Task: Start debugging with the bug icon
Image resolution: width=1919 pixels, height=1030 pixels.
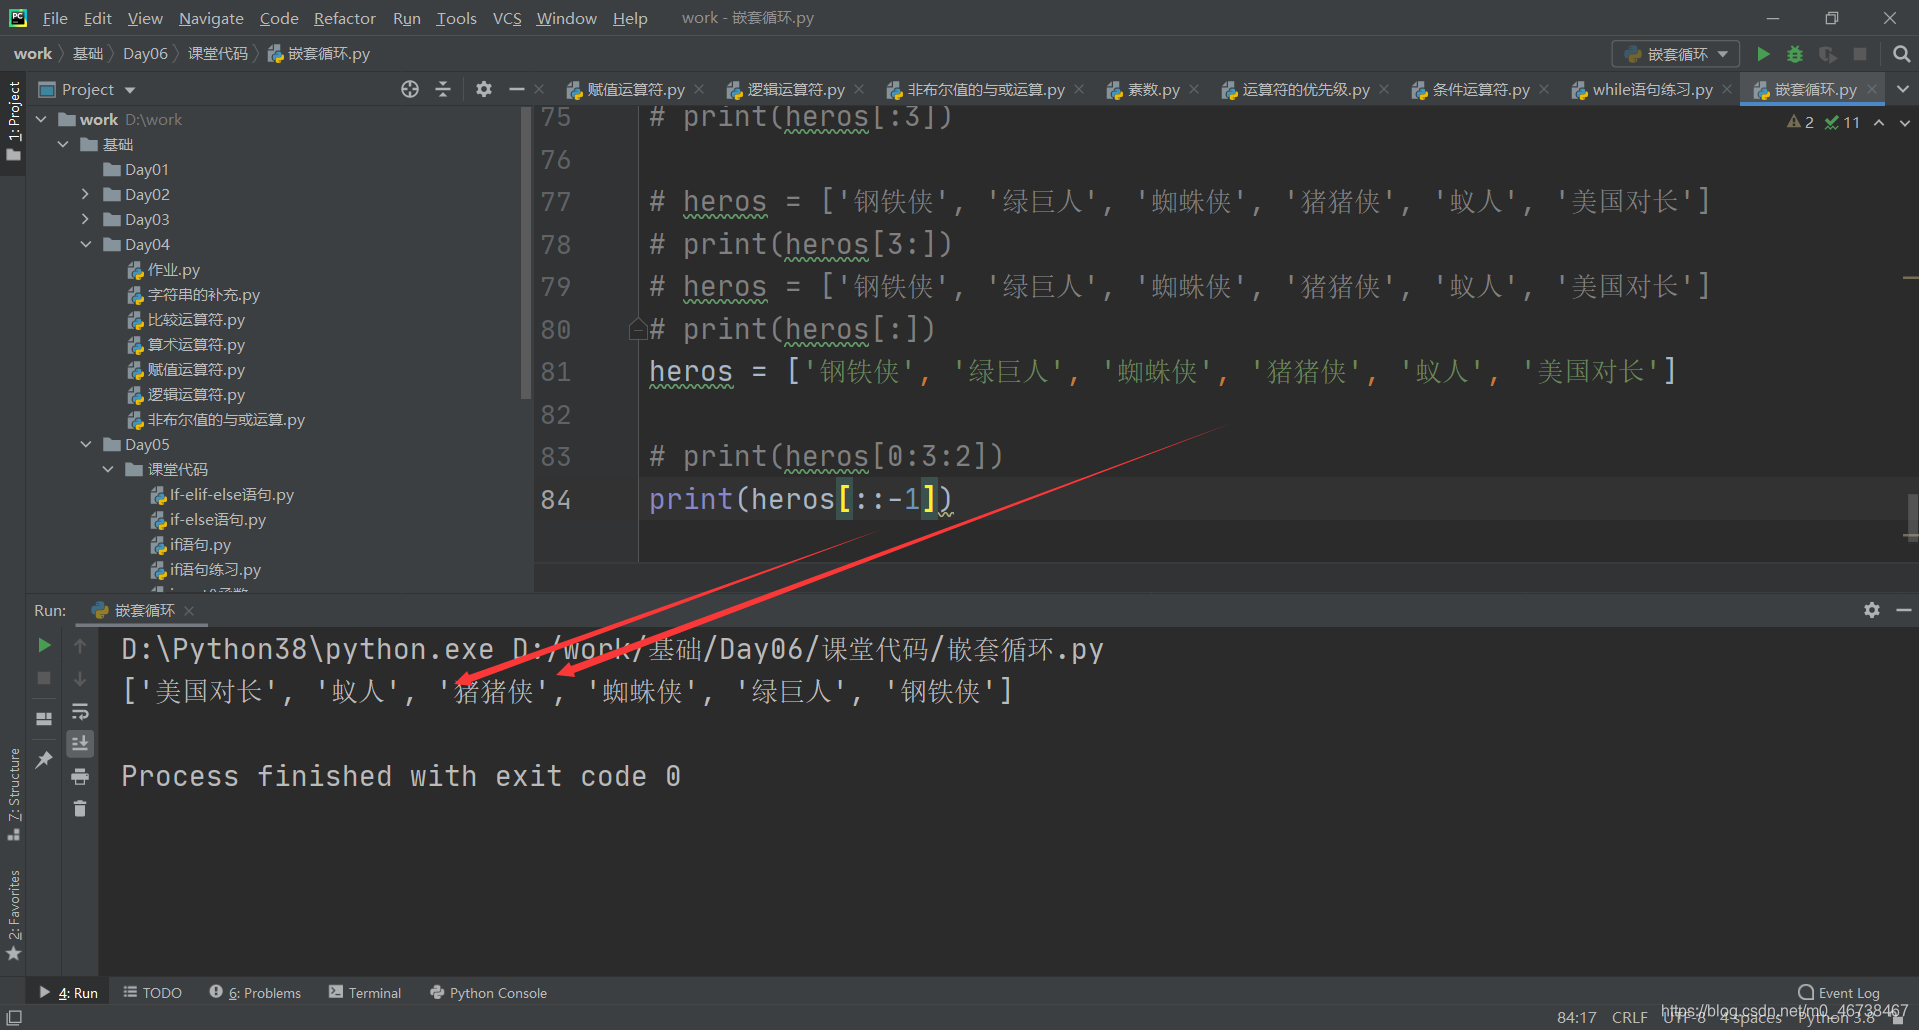Action: click(x=1795, y=54)
